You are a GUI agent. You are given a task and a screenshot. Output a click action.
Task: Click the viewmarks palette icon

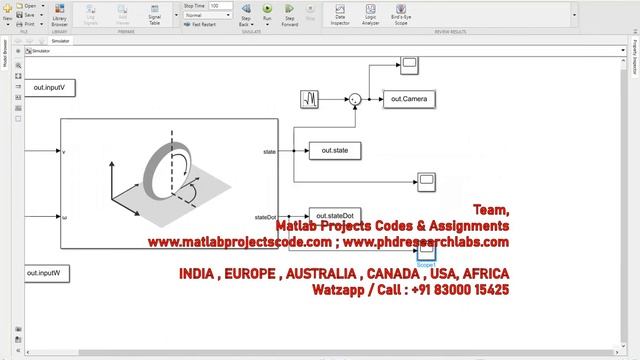tap(18, 340)
